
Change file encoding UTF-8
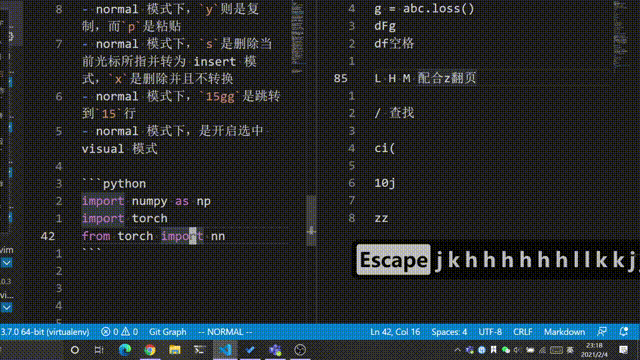pos(490,332)
